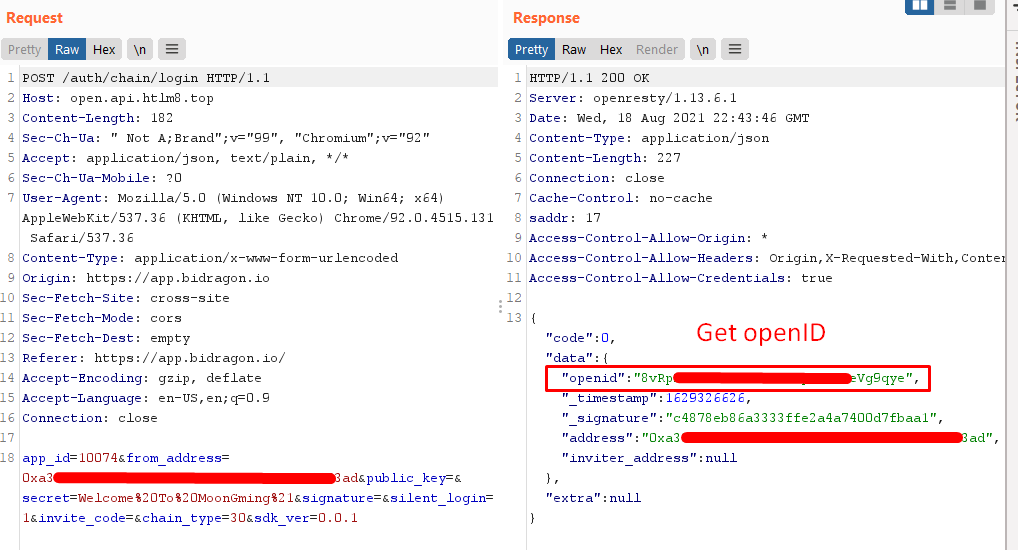Click the Accept: application/json header line
Viewport: 1018px width, 550px height.
(185, 158)
